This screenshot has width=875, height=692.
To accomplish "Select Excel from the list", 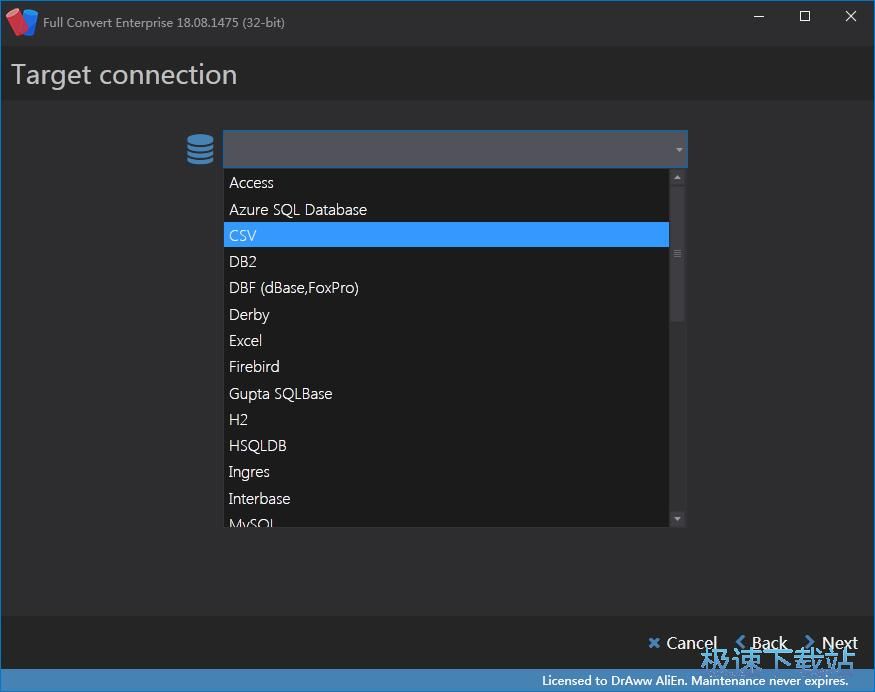I will 446,340.
